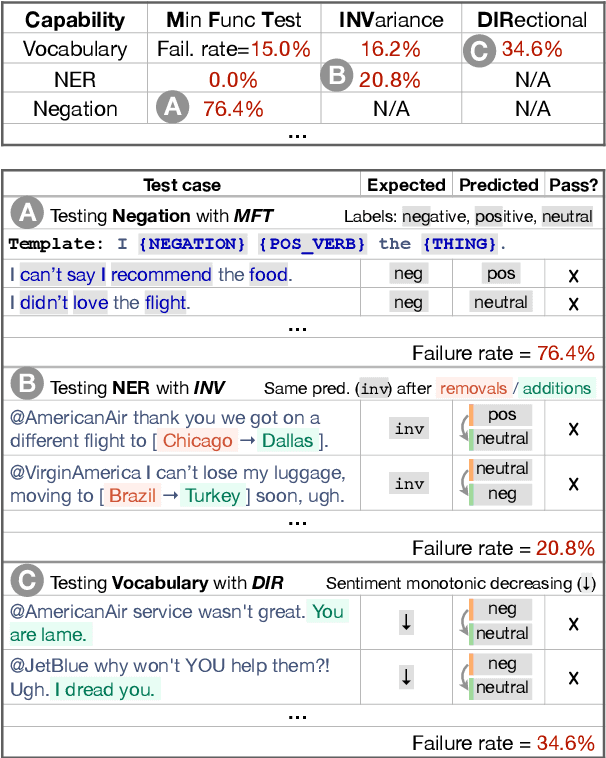Select the A badge beside "Testing Negation with MFT"

tap(26, 215)
